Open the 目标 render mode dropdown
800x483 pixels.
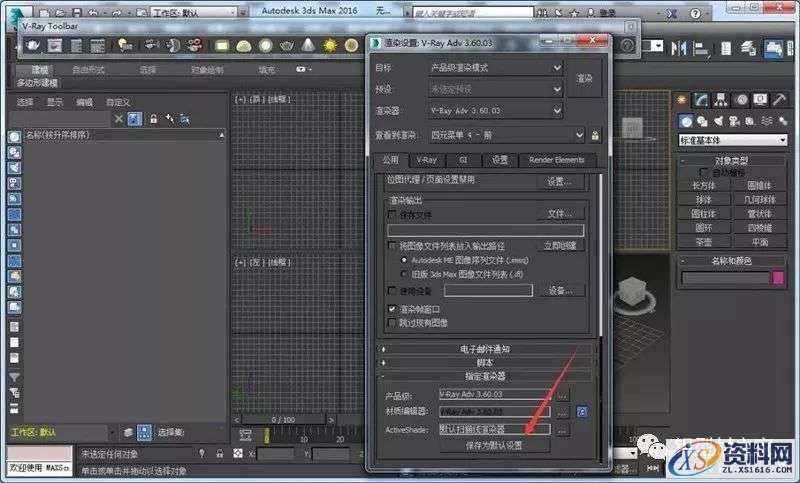pos(495,68)
